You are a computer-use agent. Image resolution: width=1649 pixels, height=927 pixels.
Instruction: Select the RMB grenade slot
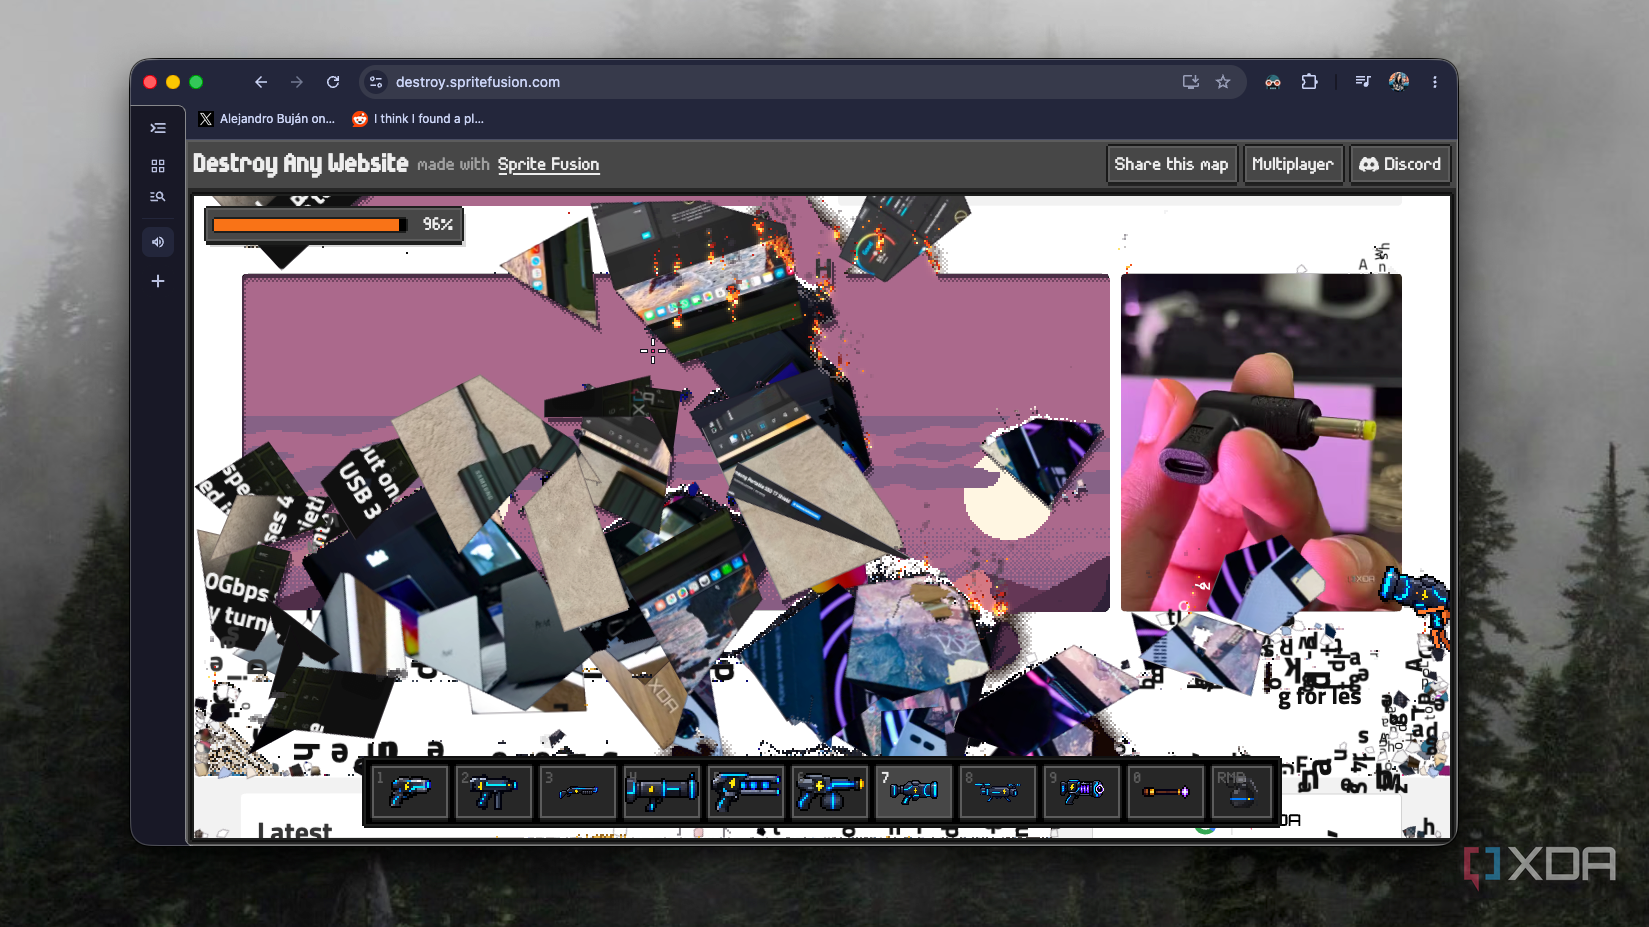click(1242, 791)
